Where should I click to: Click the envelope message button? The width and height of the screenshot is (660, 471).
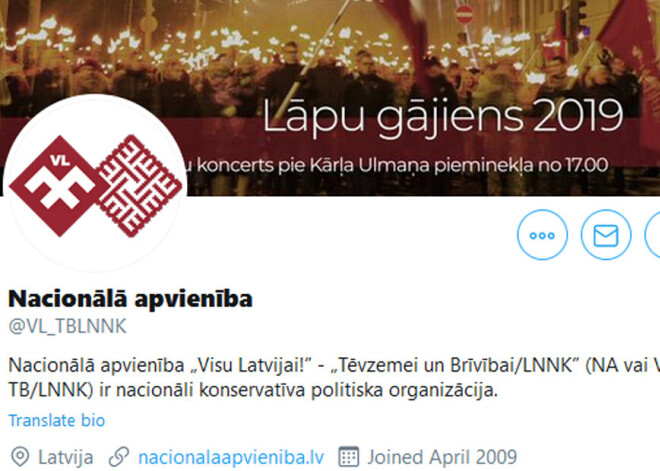tap(606, 234)
